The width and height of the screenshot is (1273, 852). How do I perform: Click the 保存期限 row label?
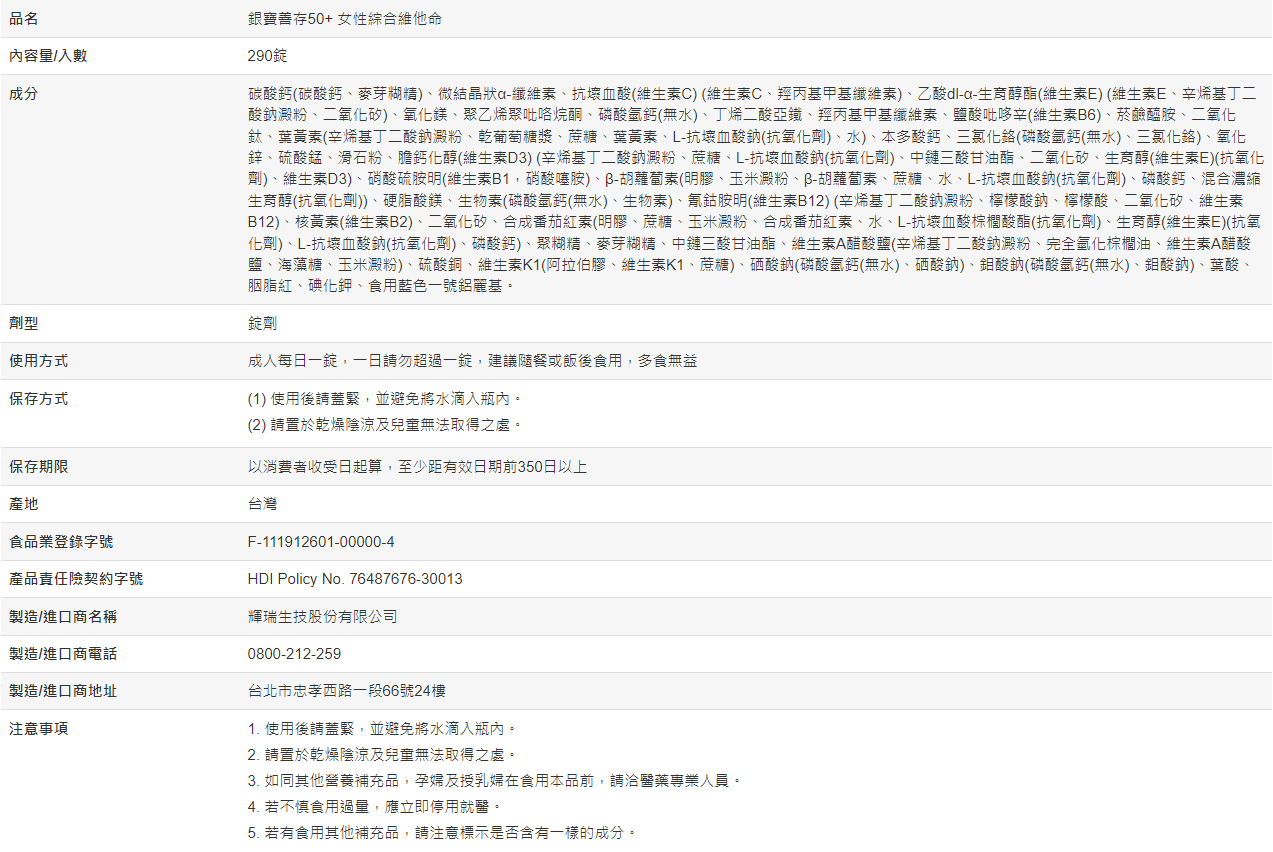[x=38, y=467]
